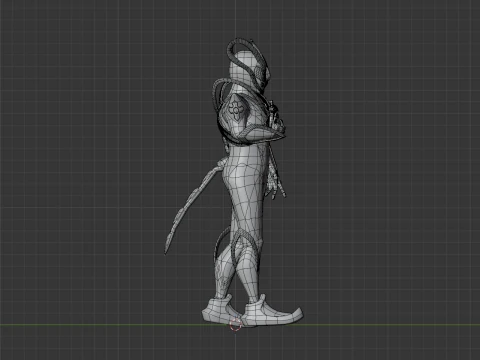
Task: Click the red-white 3D cursor at the origin
Action: pos(236,324)
